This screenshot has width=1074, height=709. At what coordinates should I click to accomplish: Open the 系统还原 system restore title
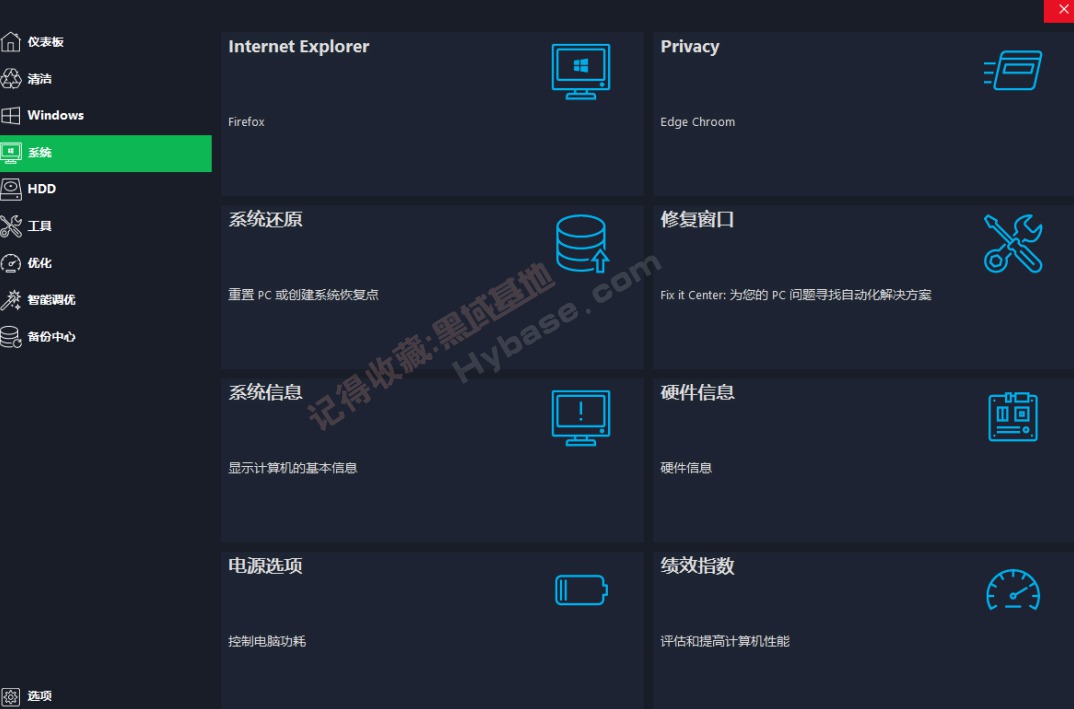click(x=265, y=219)
